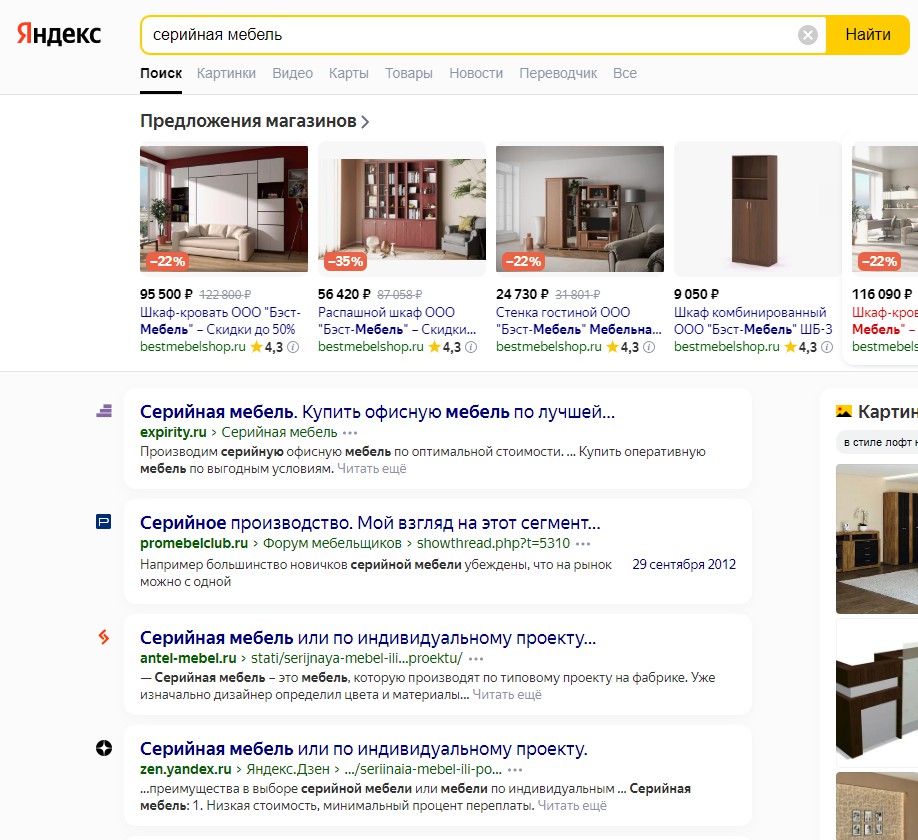This screenshot has width=918, height=840.
Task: Click the star rating under Шкаф-кровать
Action: [267, 347]
